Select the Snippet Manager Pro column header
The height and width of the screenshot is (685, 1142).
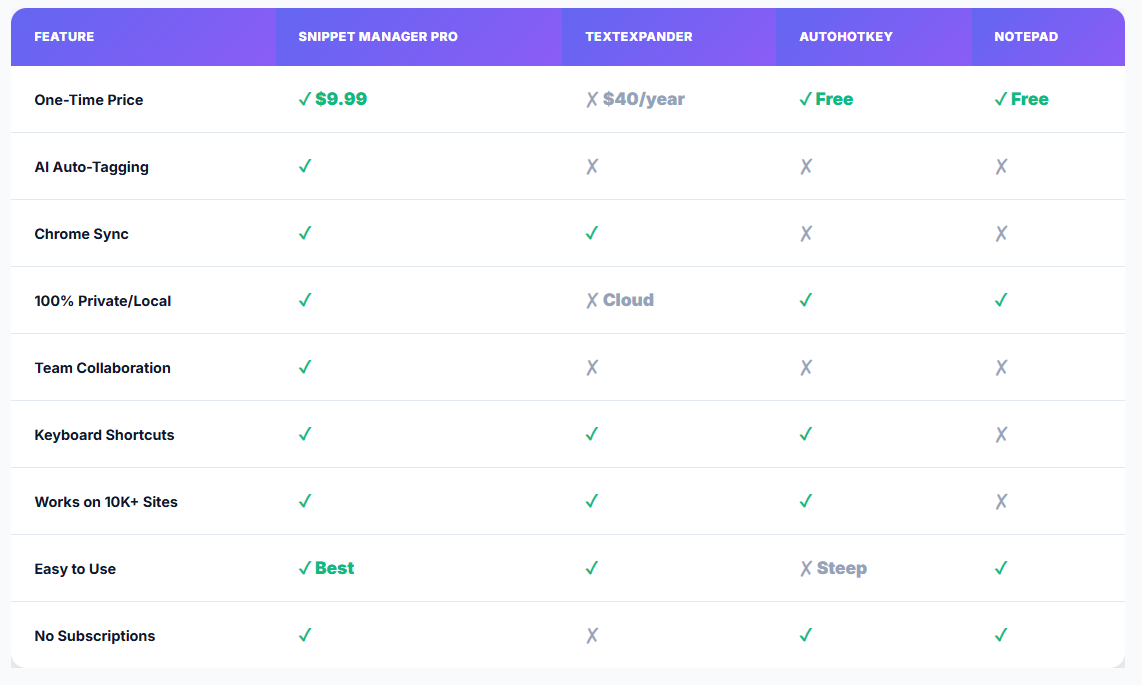click(378, 37)
